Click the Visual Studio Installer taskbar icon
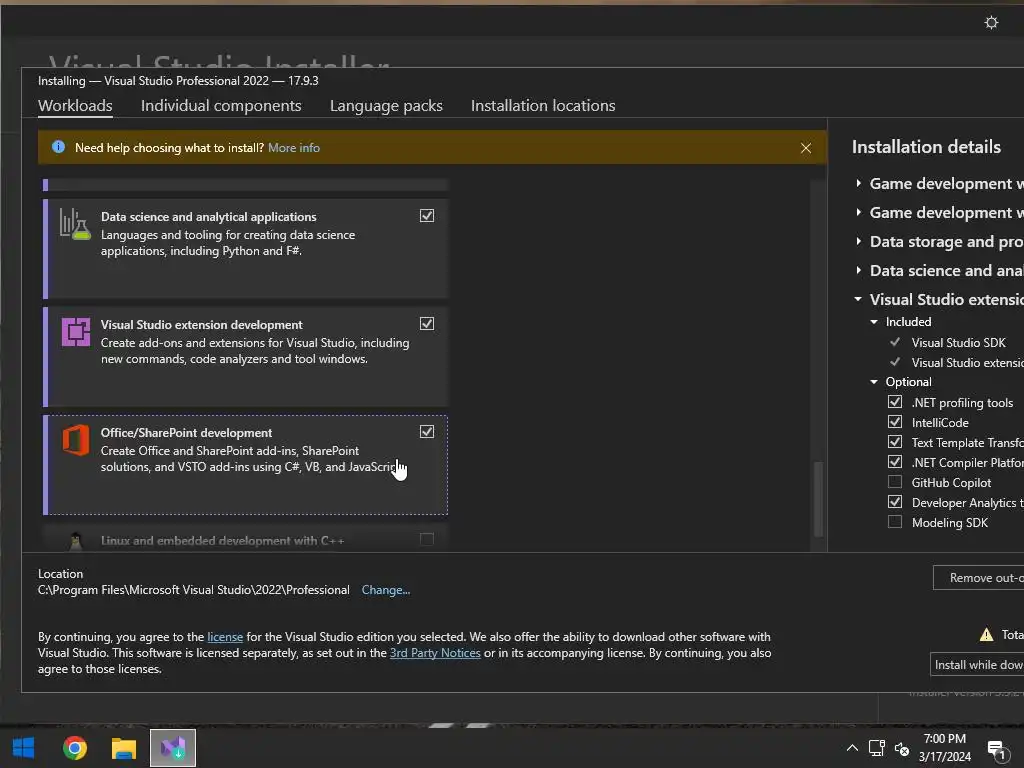Image resolution: width=1024 pixels, height=768 pixels. [x=173, y=748]
